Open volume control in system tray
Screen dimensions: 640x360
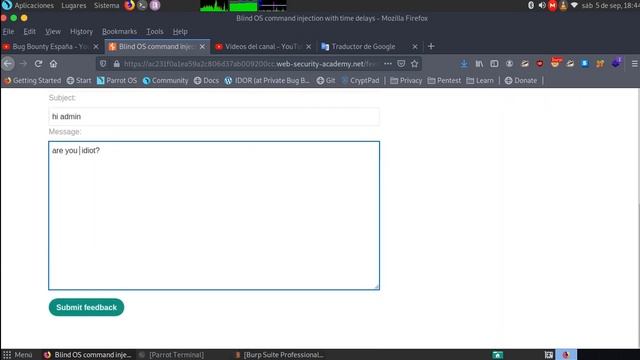[542, 5]
